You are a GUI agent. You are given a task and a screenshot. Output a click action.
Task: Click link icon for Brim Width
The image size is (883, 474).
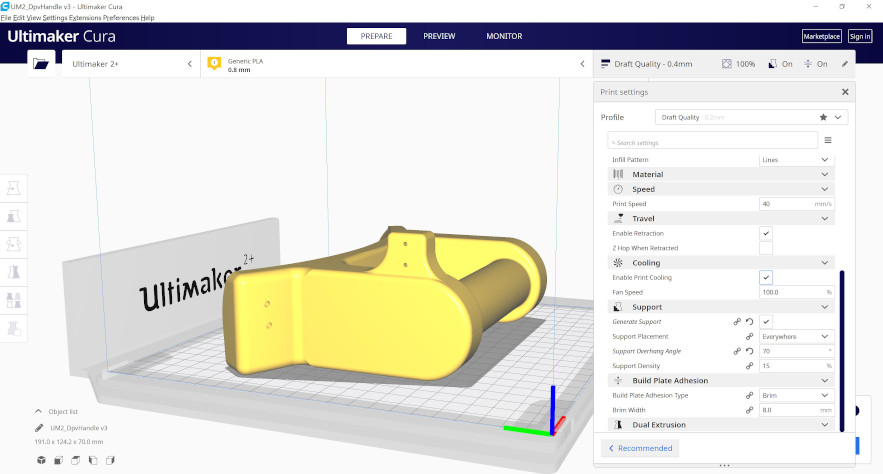pyautogui.click(x=750, y=410)
